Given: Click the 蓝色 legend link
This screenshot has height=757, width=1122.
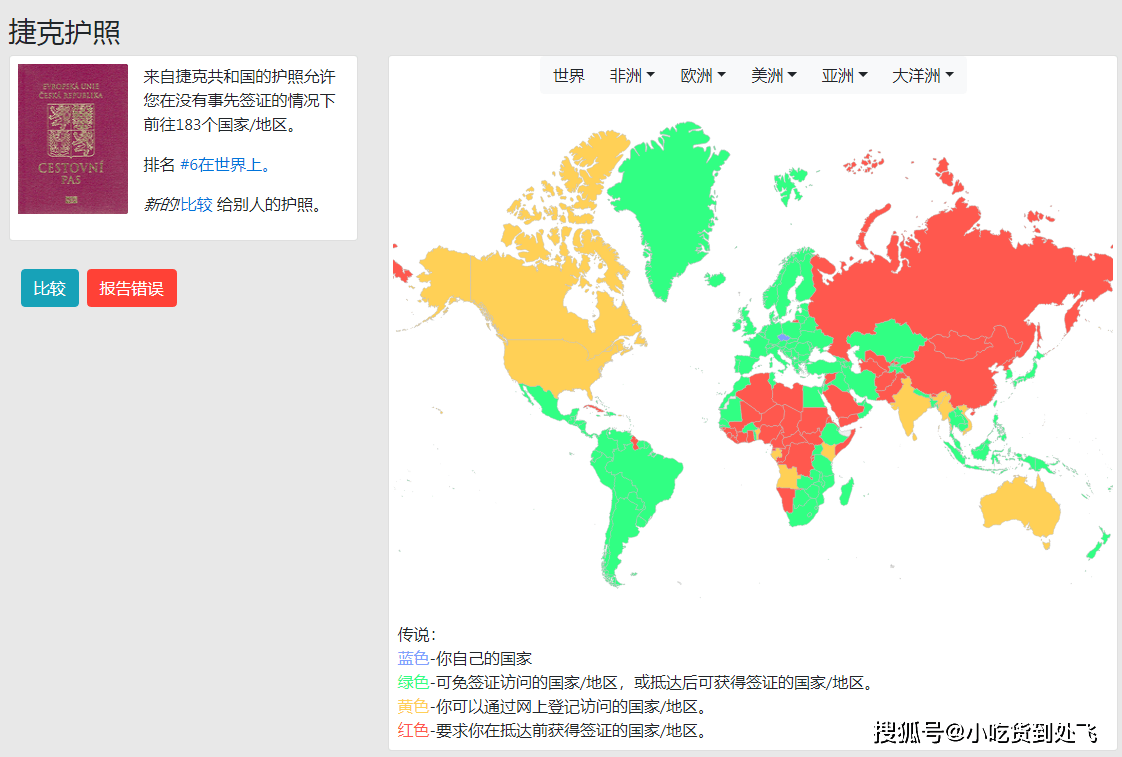Looking at the screenshot, I should click(x=412, y=658).
